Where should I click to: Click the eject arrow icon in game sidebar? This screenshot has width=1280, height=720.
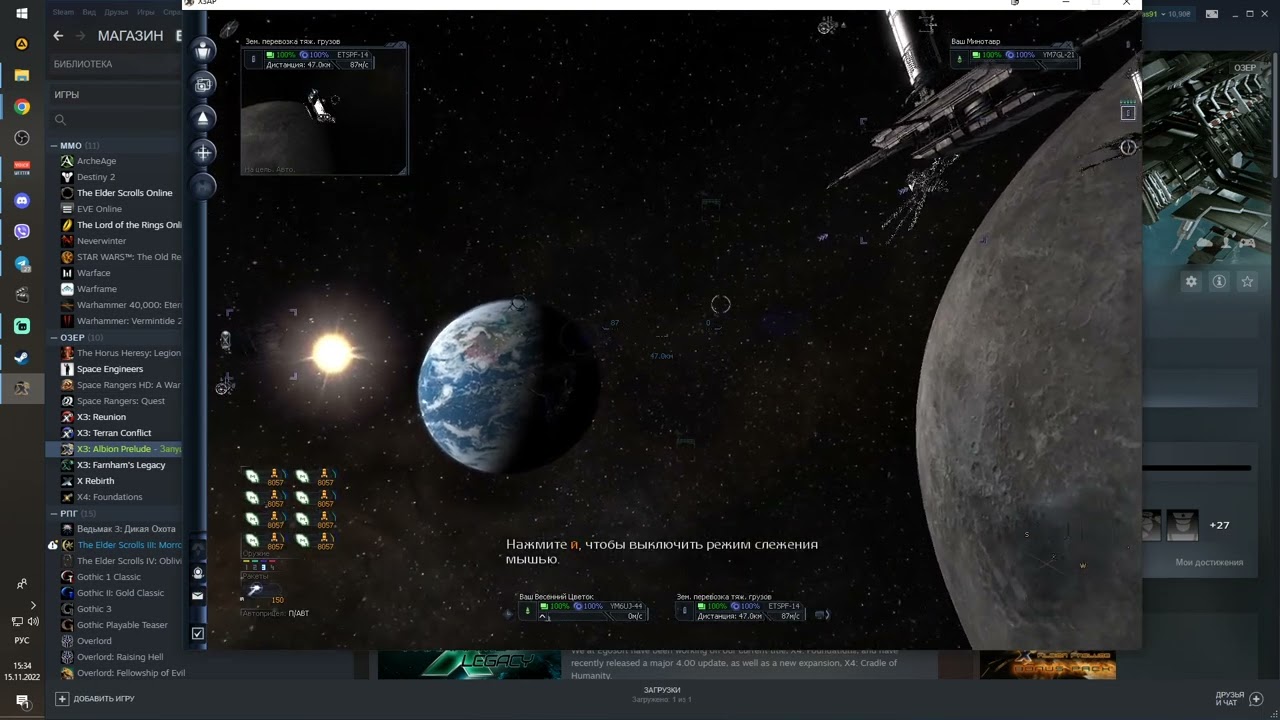[203, 118]
